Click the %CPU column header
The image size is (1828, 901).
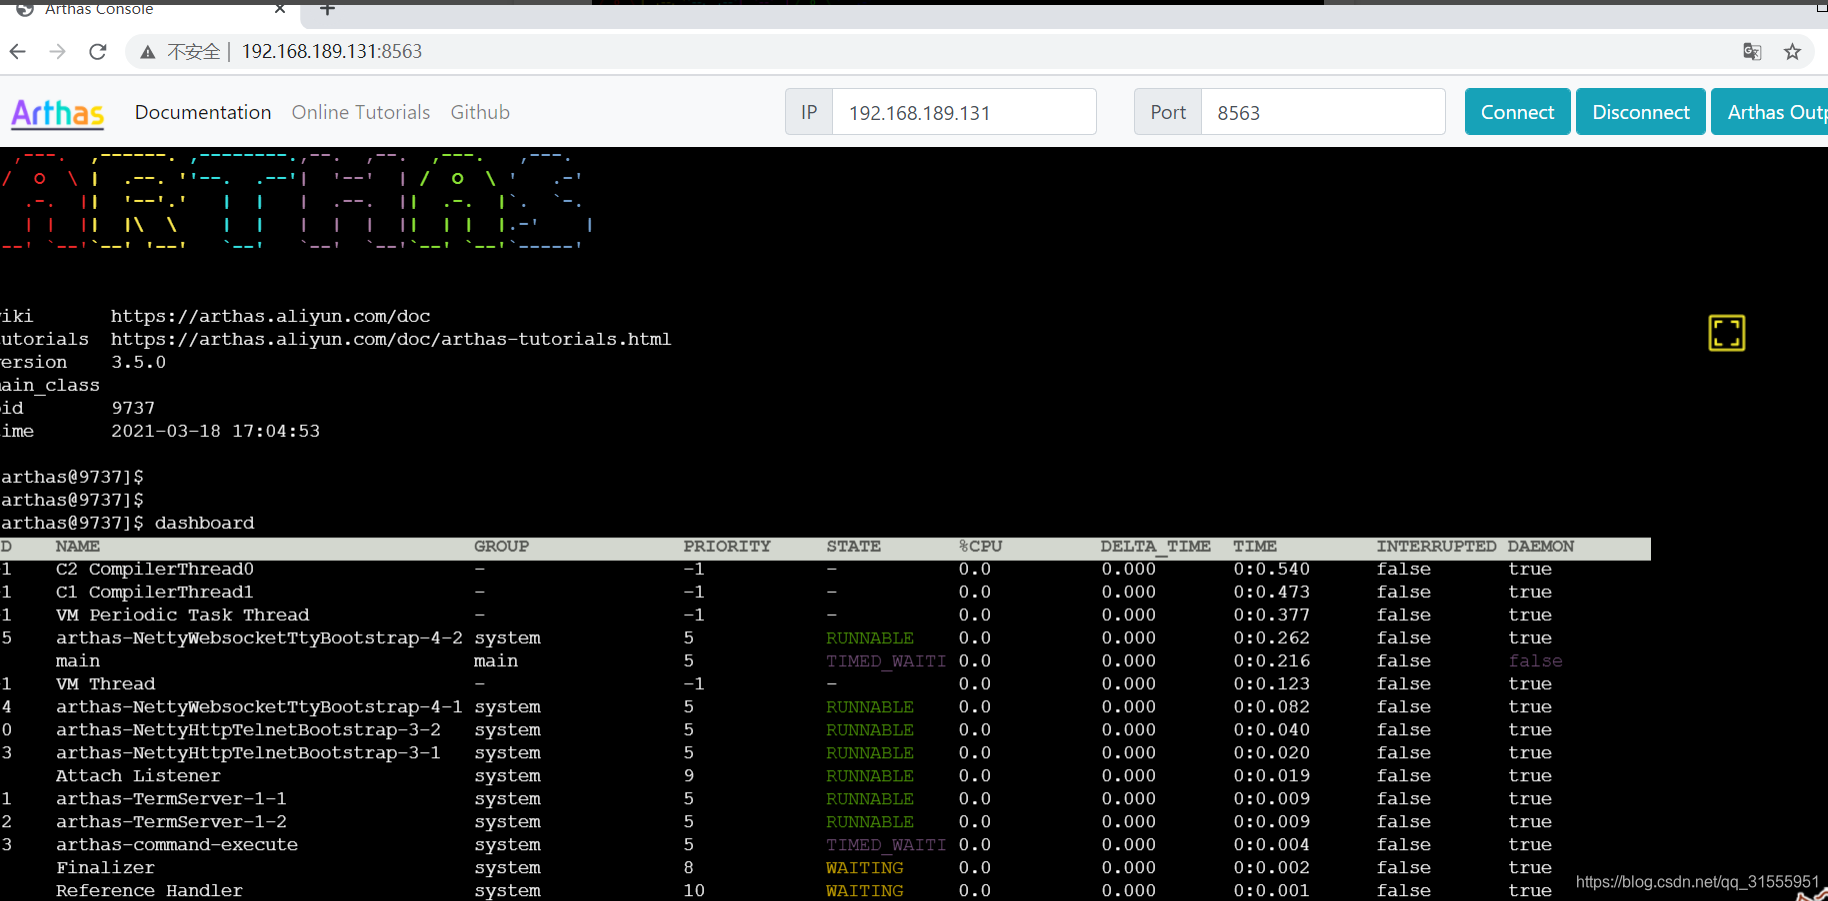(x=980, y=546)
